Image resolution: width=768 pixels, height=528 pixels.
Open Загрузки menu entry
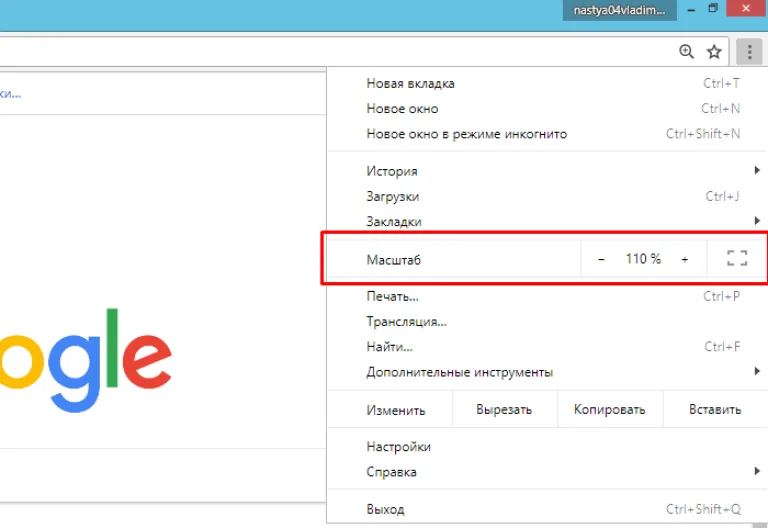(x=548, y=196)
